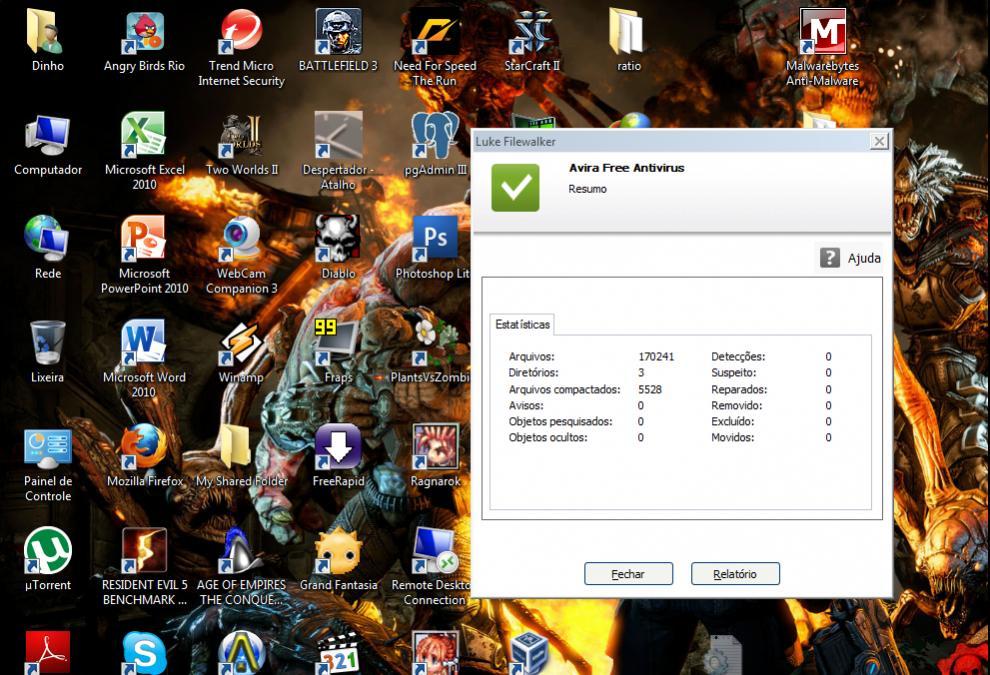Open Skype shortcut
The height and width of the screenshot is (675, 990).
144,653
